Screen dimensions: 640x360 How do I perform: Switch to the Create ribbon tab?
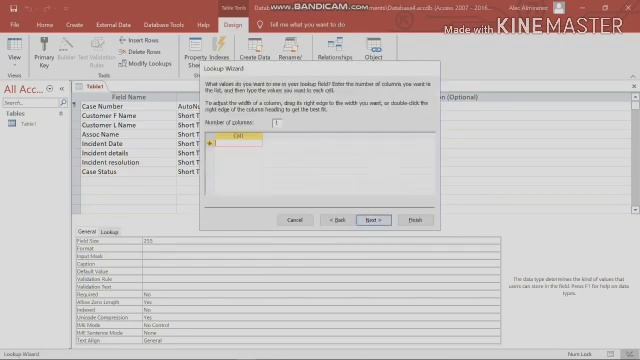coord(74,25)
